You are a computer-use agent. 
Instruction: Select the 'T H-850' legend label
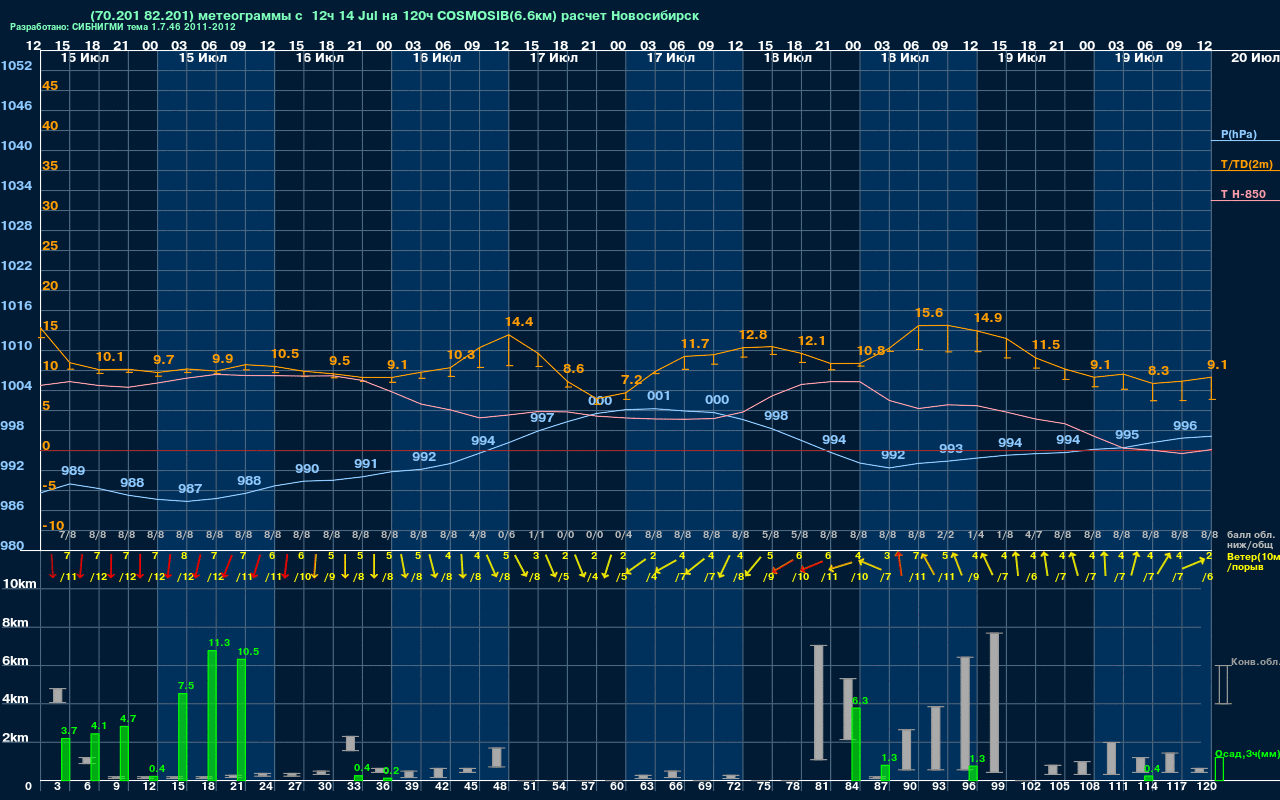tap(1243, 194)
